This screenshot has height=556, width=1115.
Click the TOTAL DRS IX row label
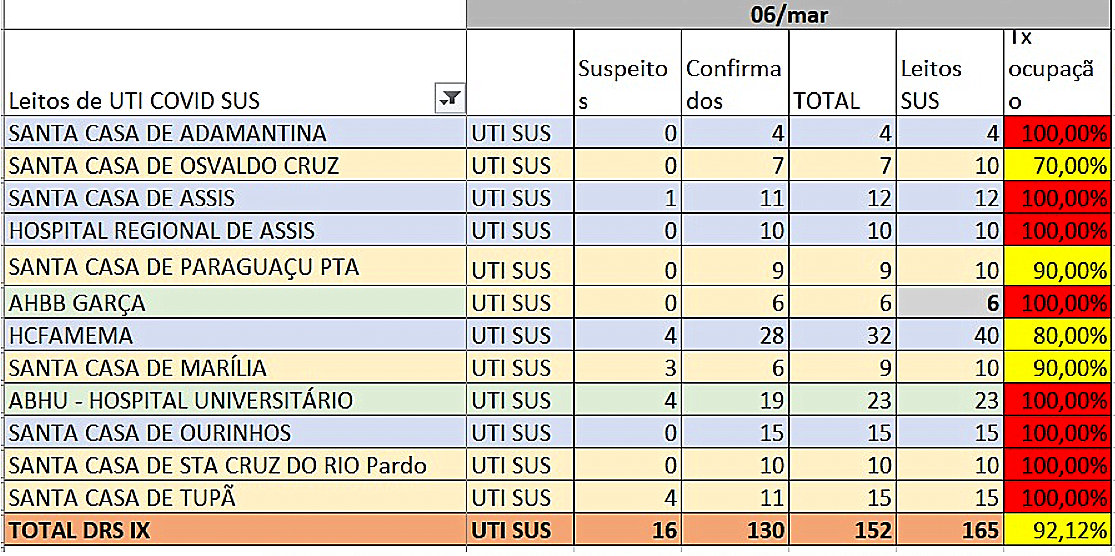[236, 530]
